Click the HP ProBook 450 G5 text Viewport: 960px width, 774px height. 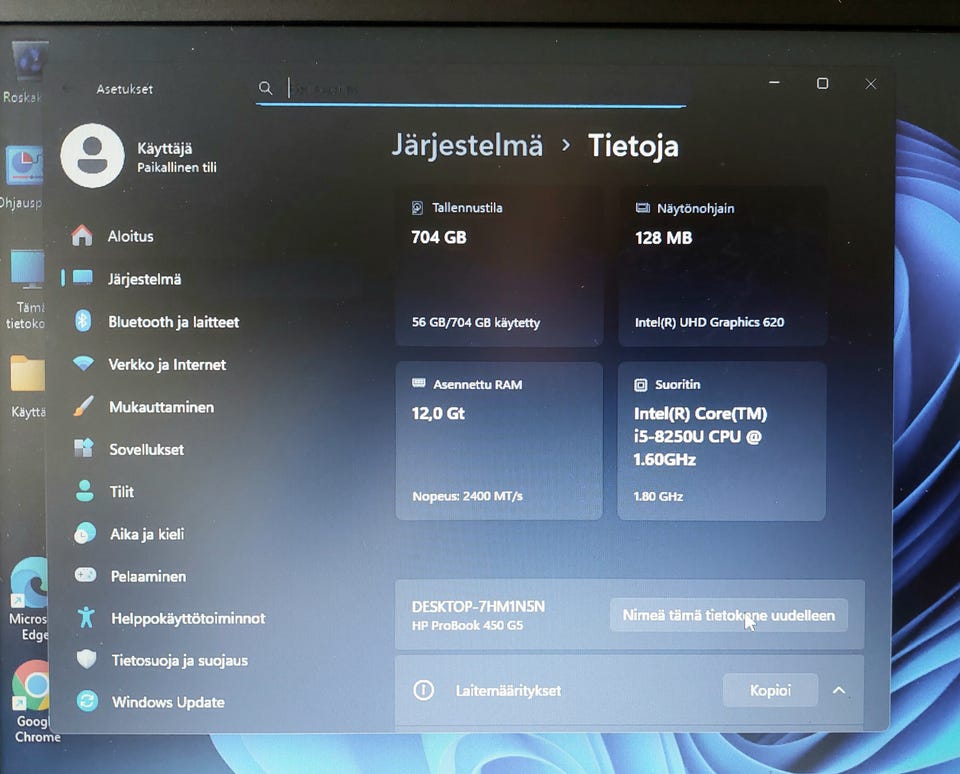coord(467,625)
